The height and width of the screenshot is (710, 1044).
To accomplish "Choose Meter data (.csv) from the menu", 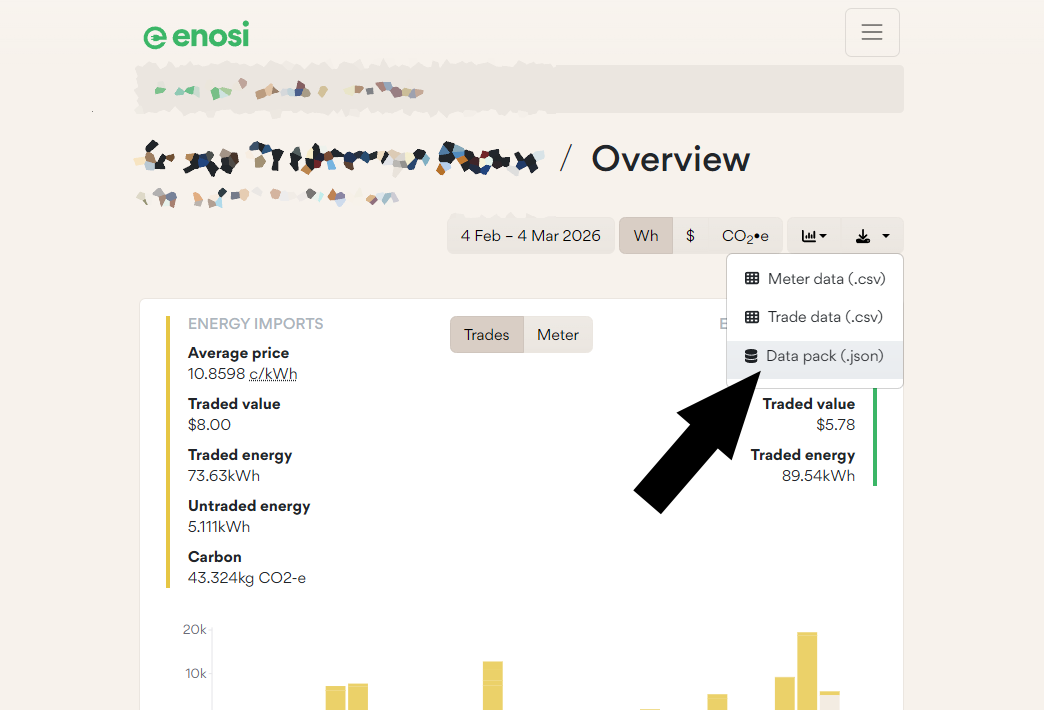I will [x=825, y=279].
